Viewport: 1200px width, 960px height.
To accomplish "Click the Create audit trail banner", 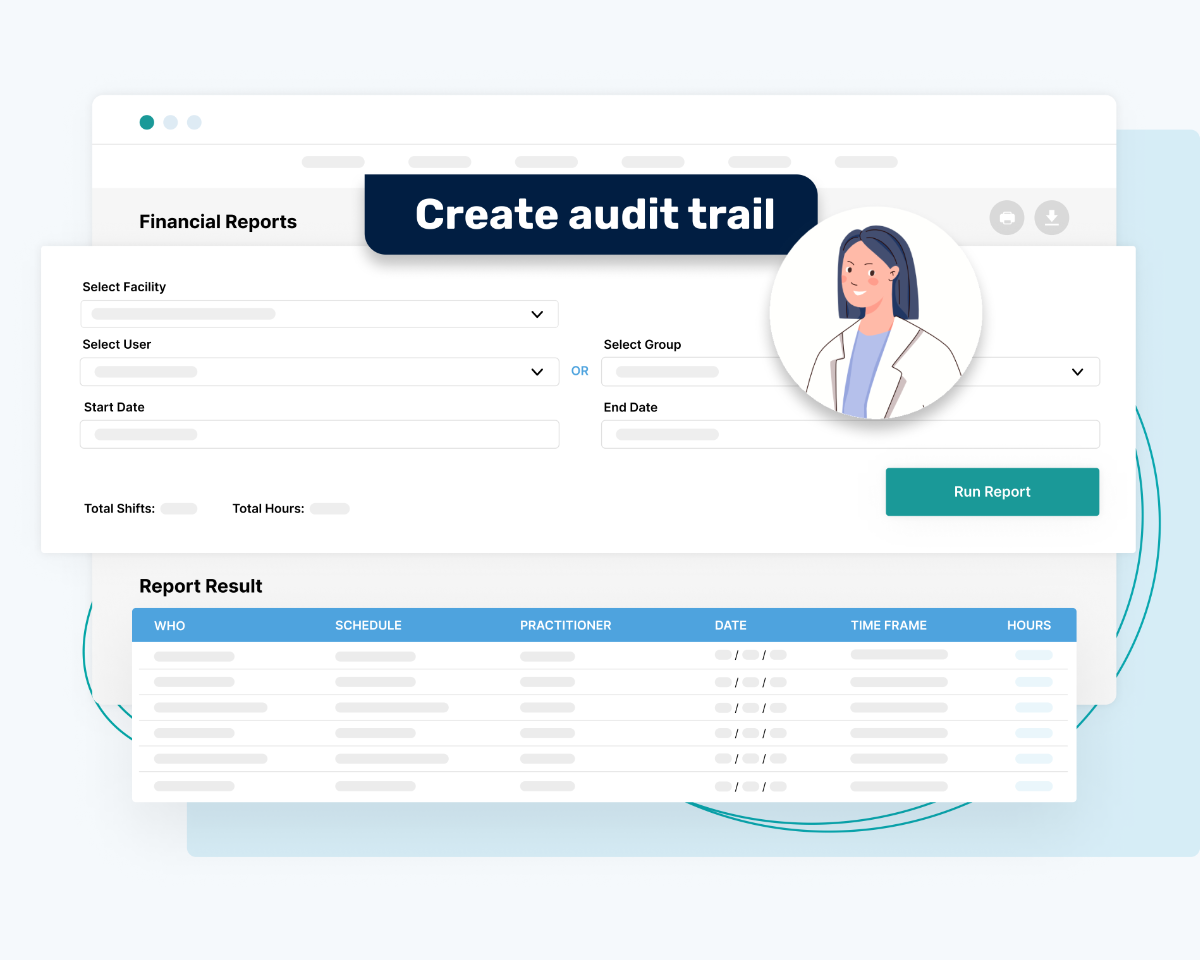I will [591, 214].
